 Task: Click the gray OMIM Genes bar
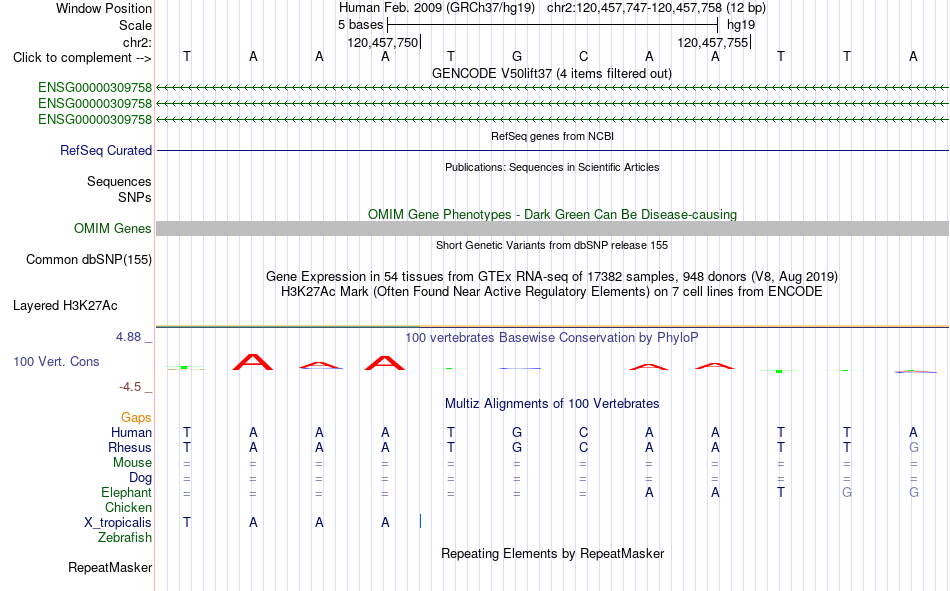point(553,229)
